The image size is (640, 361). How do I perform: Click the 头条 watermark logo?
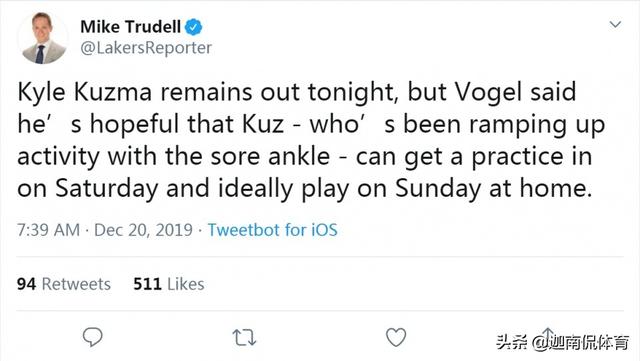(511, 342)
